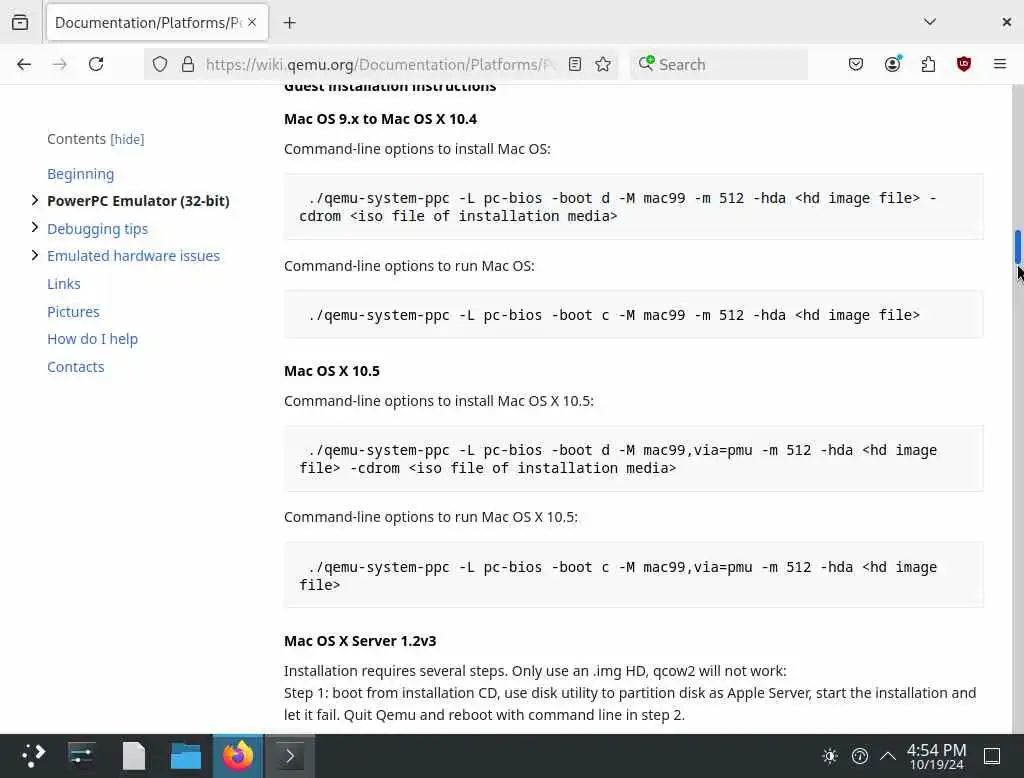Viewport: 1024px width, 778px height.
Task: Open the How do I help section
Action: (92, 339)
